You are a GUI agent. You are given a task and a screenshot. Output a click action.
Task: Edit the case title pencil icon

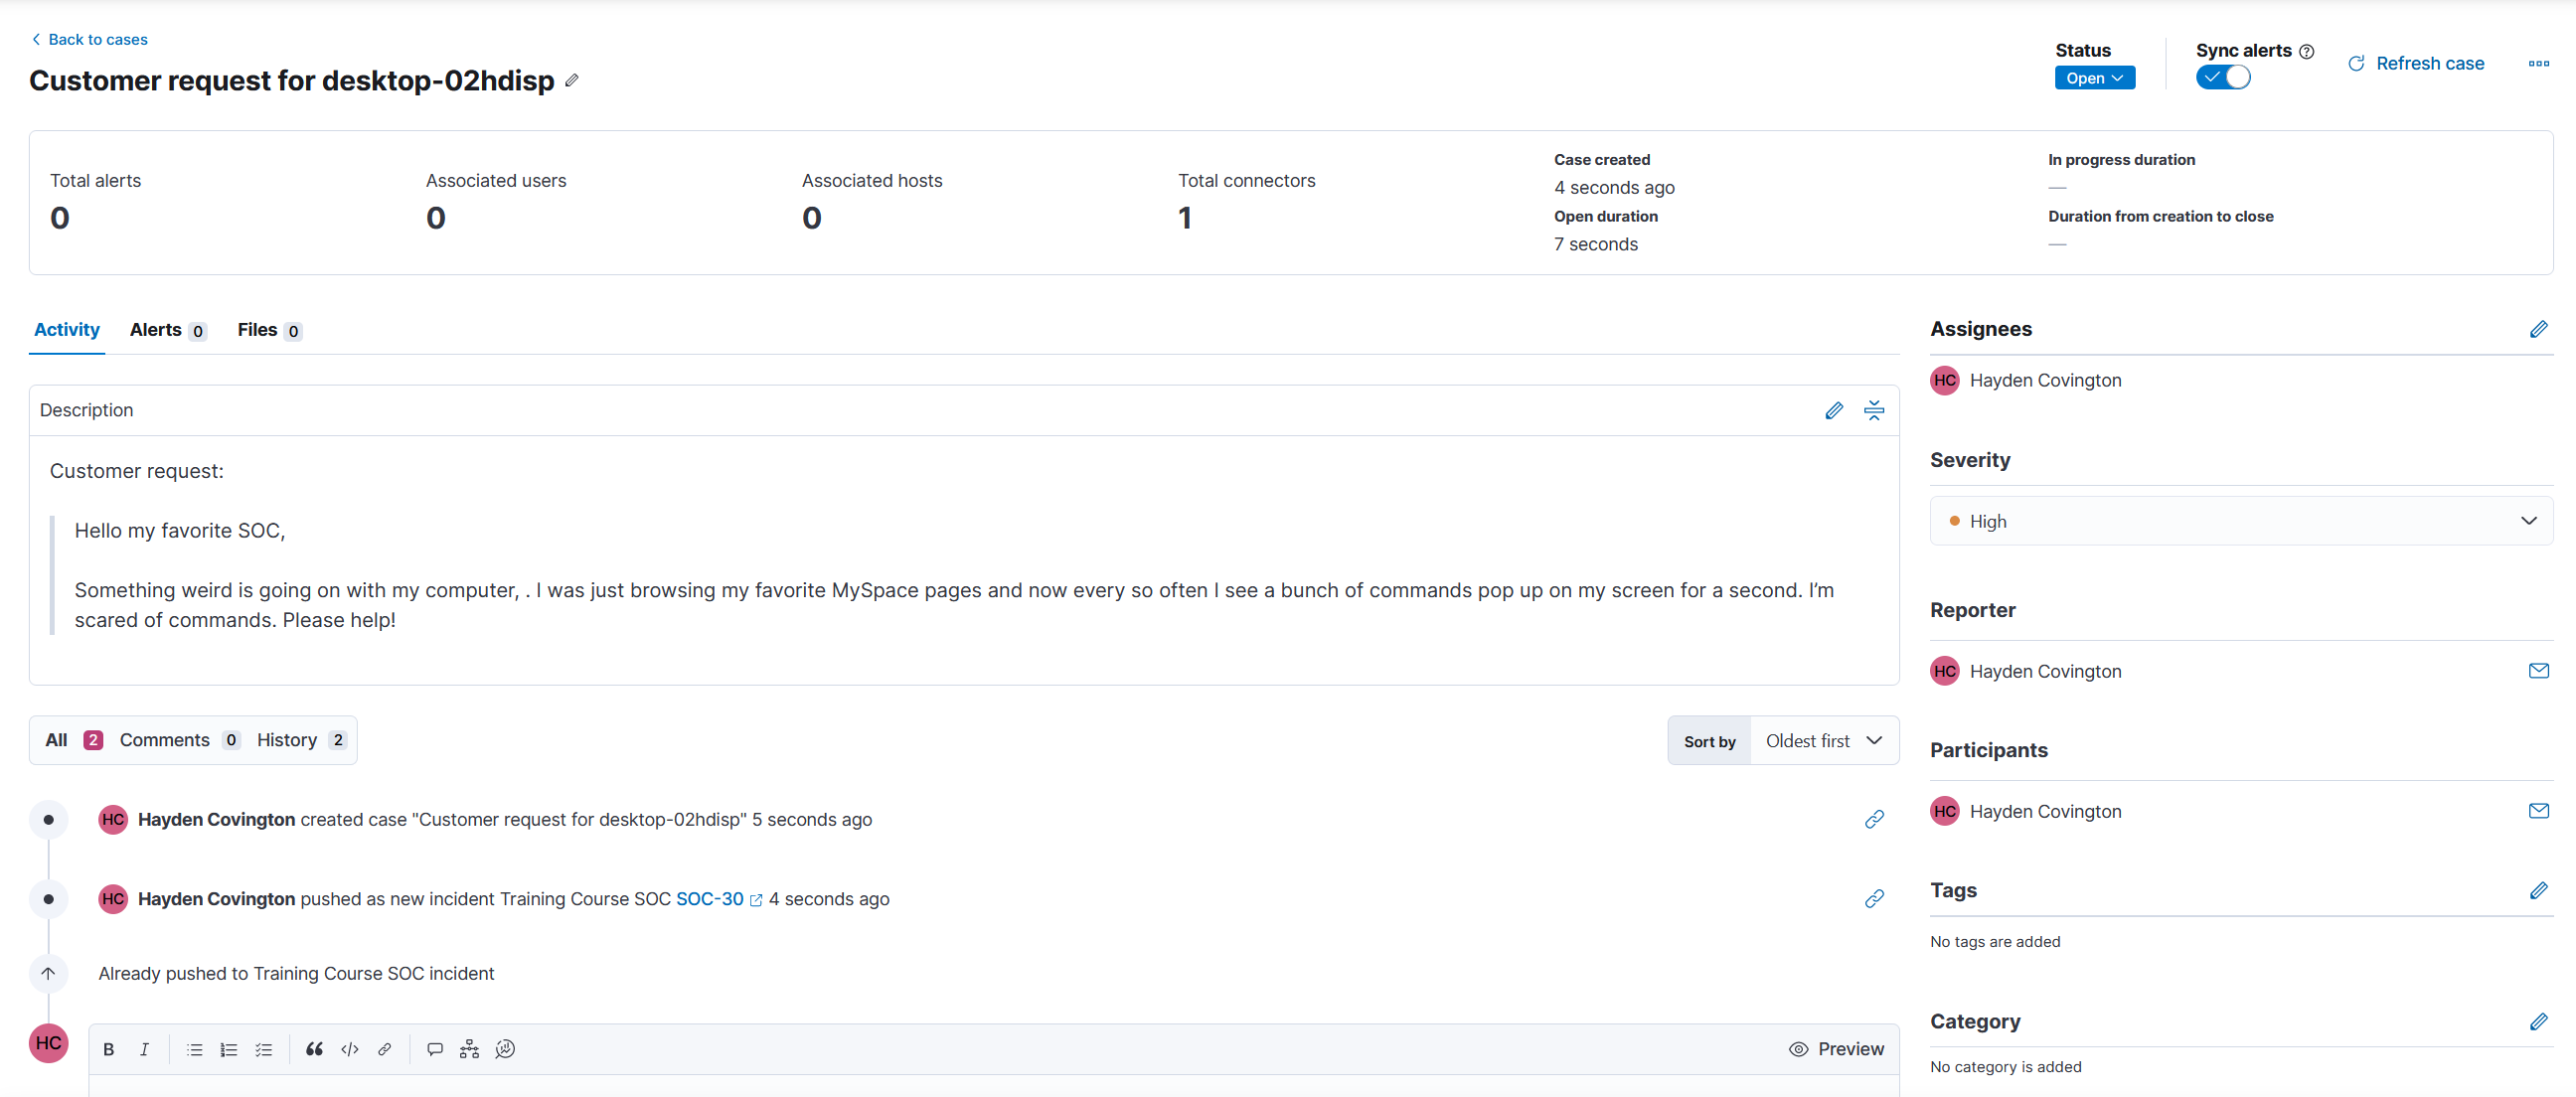pyautogui.click(x=571, y=80)
